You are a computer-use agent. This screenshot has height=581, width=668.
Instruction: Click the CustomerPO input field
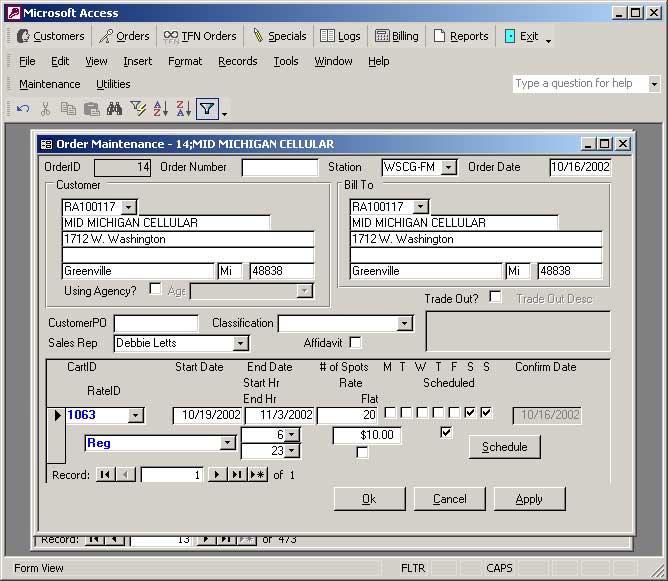(156, 323)
